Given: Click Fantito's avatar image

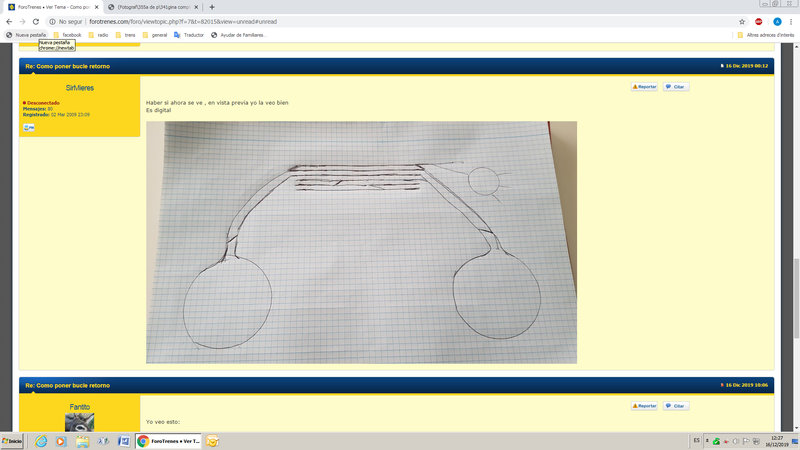Looking at the screenshot, I should point(80,422).
